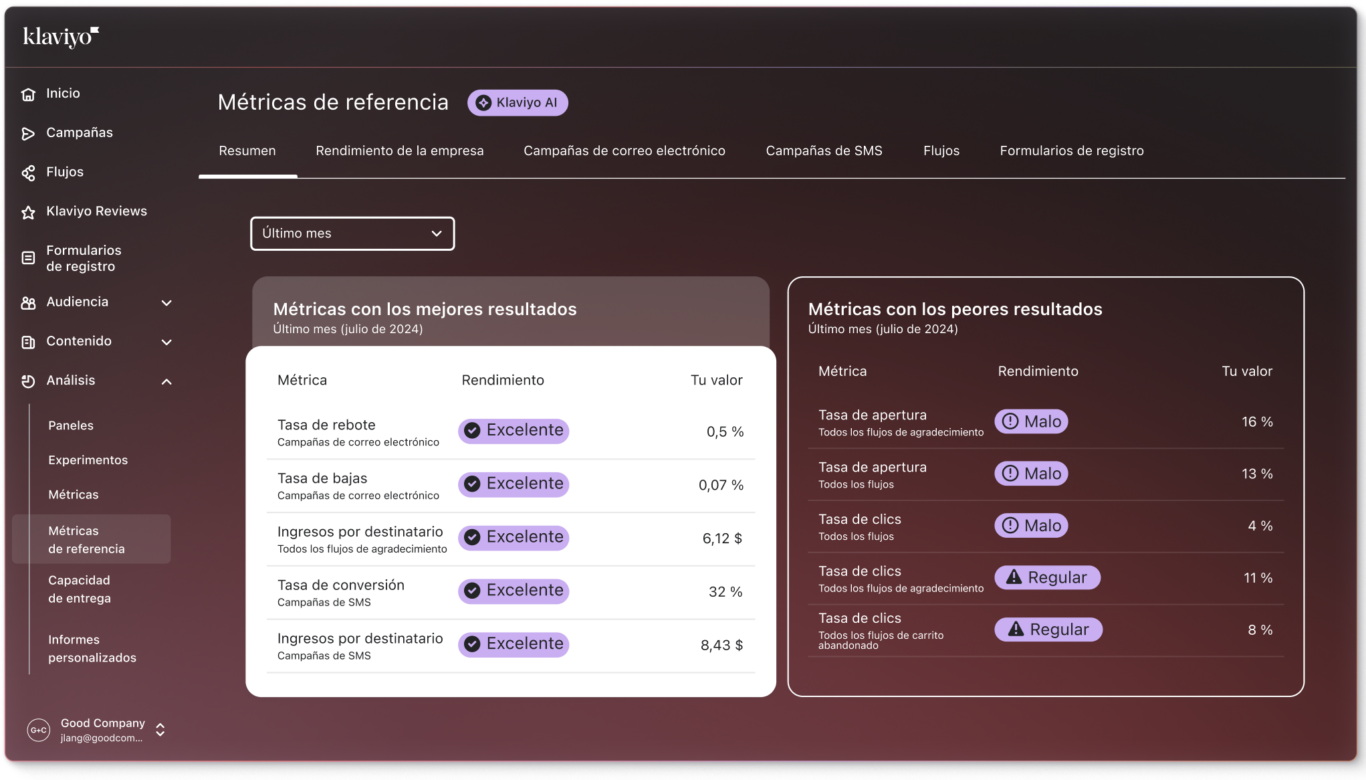Image resolution: width=1366 pixels, height=780 pixels.
Task: Select the Tasa de rebote metric row
Action: tap(510, 432)
